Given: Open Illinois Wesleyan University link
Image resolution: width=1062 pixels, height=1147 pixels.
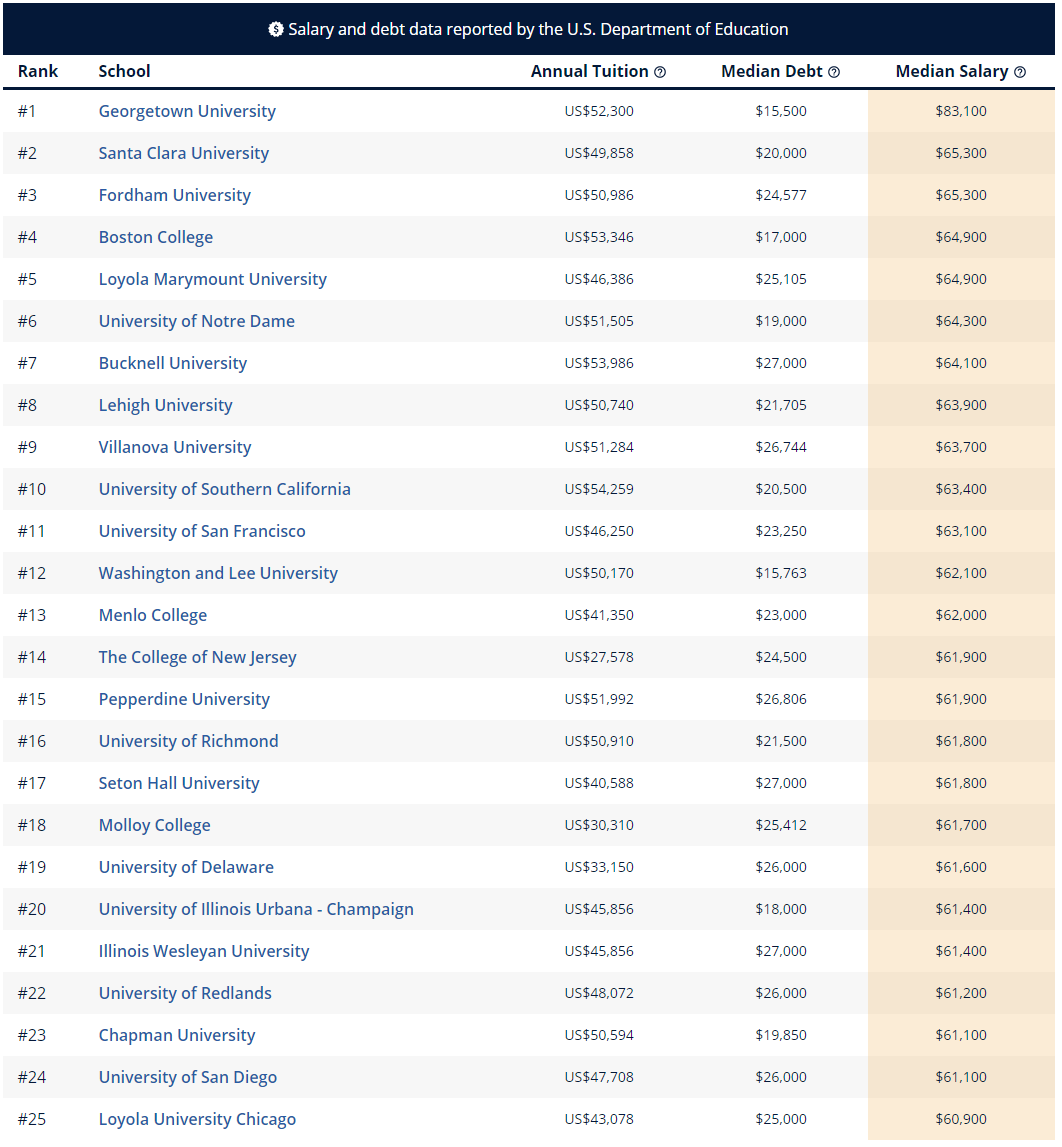Looking at the screenshot, I should tap(204, 952).
